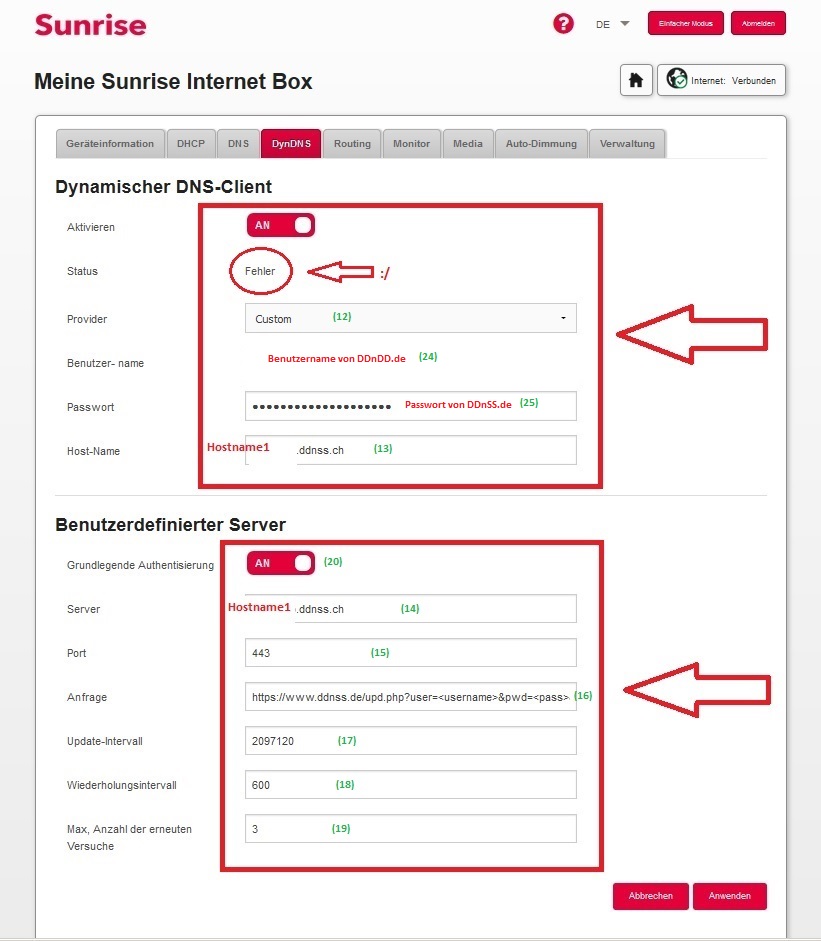The width and height of the screenshot is (821, 941).
Task: Click the Host-Name input field
Action: [x=410, y=450]
